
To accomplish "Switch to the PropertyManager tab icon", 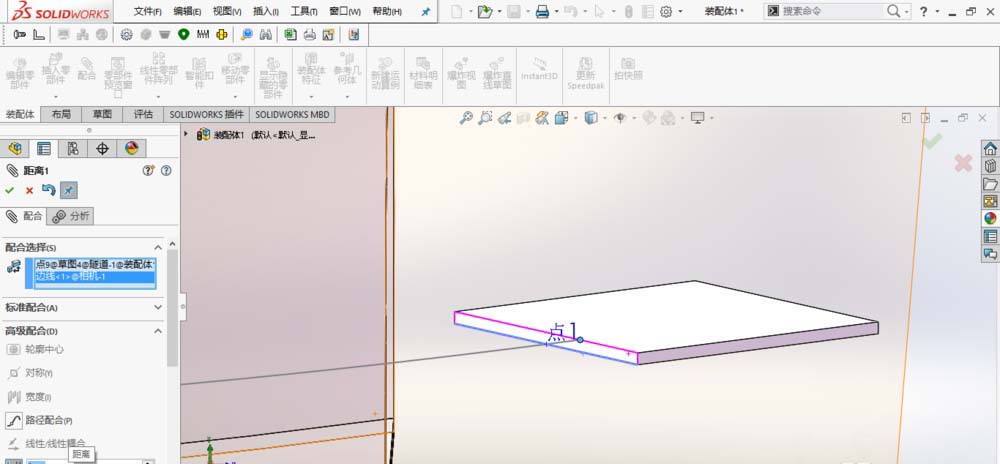I will 44,149.
